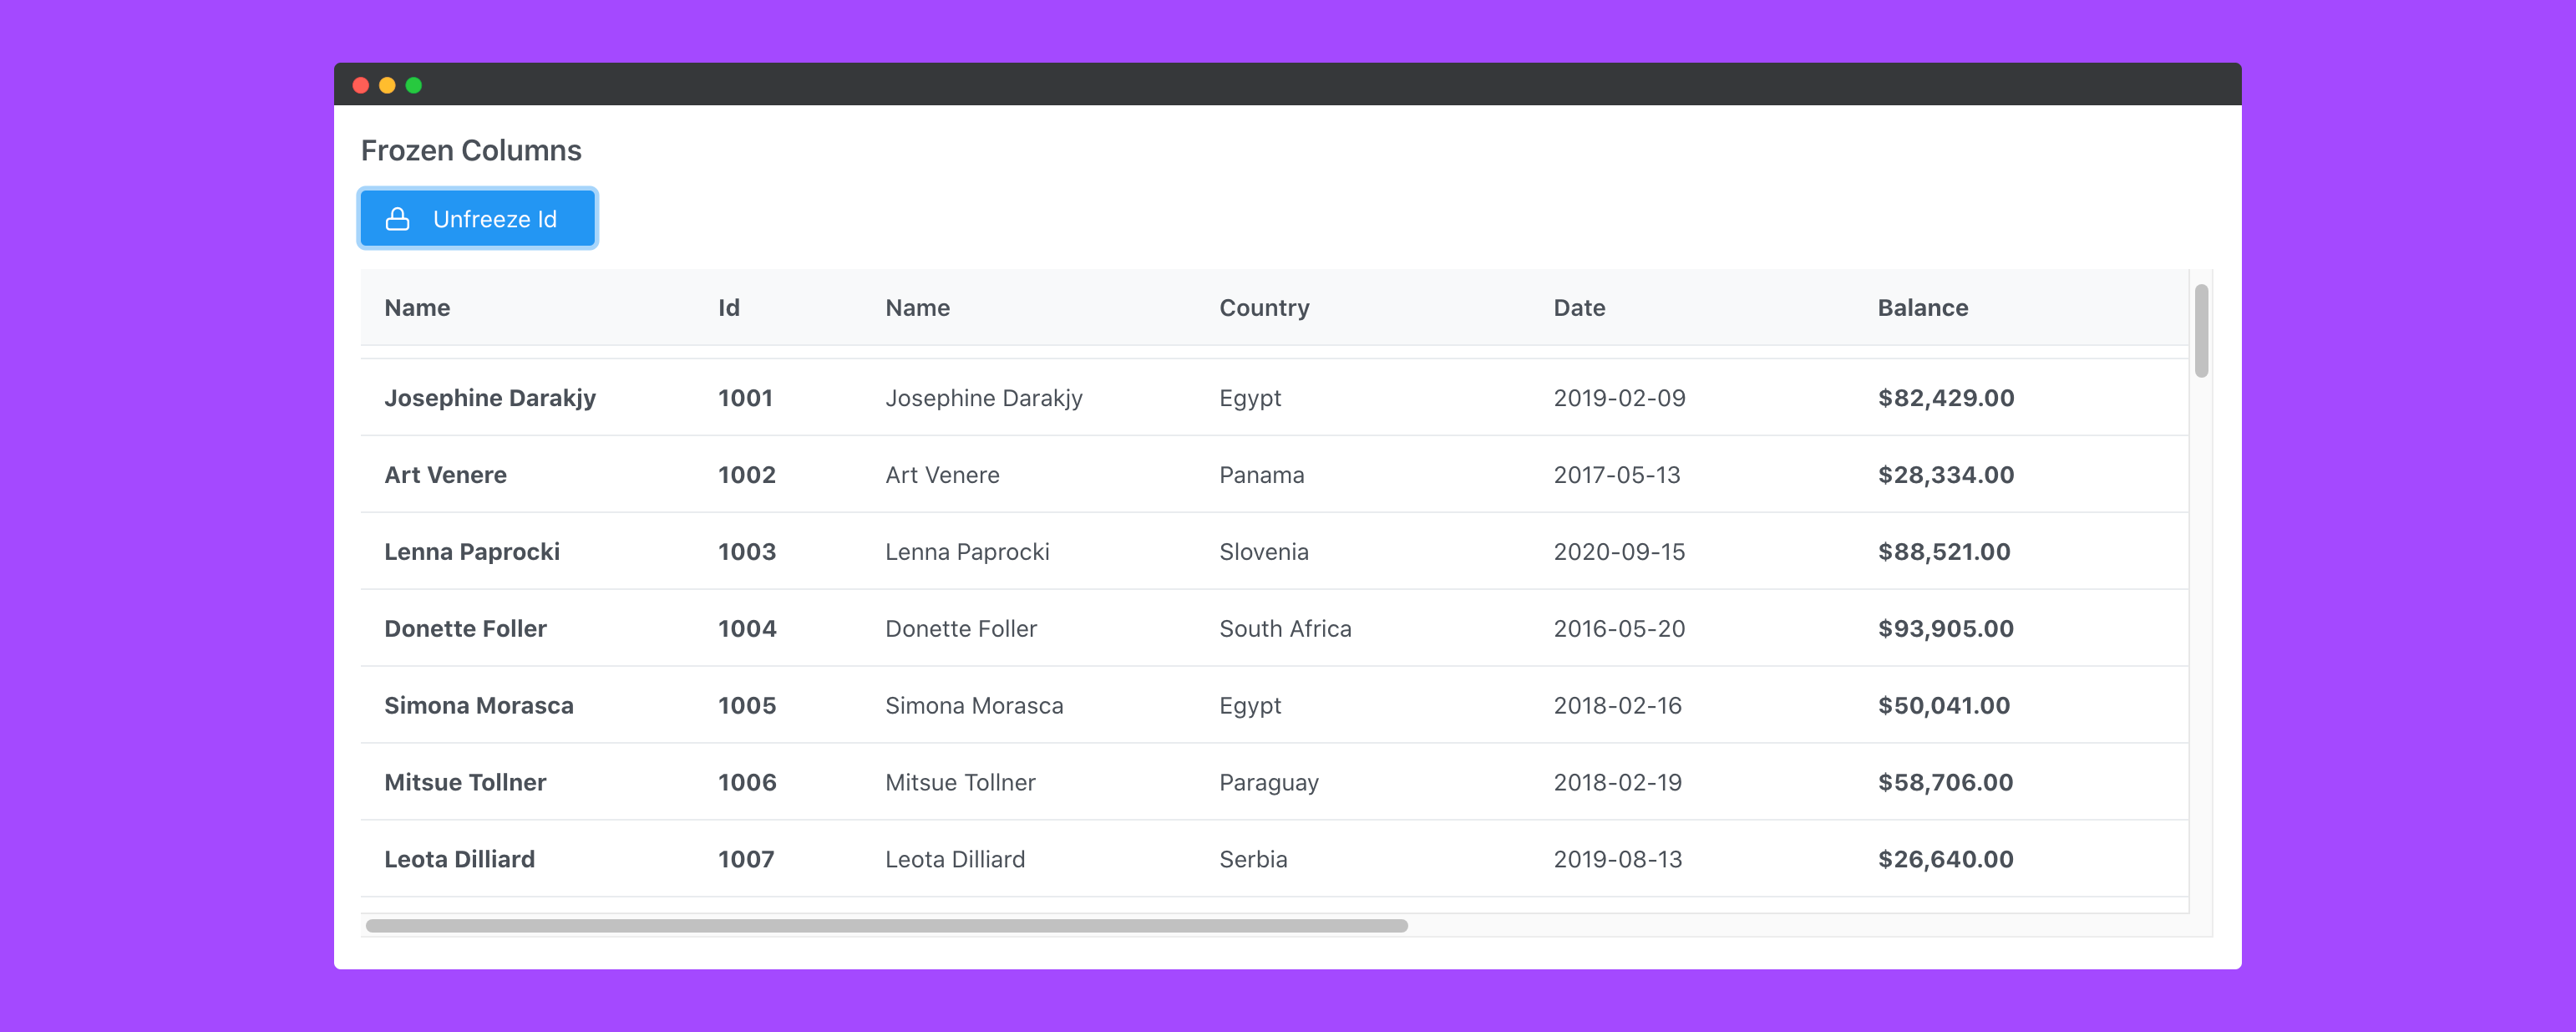
Task: Click the second Name column header
Action: pos(917,308)
